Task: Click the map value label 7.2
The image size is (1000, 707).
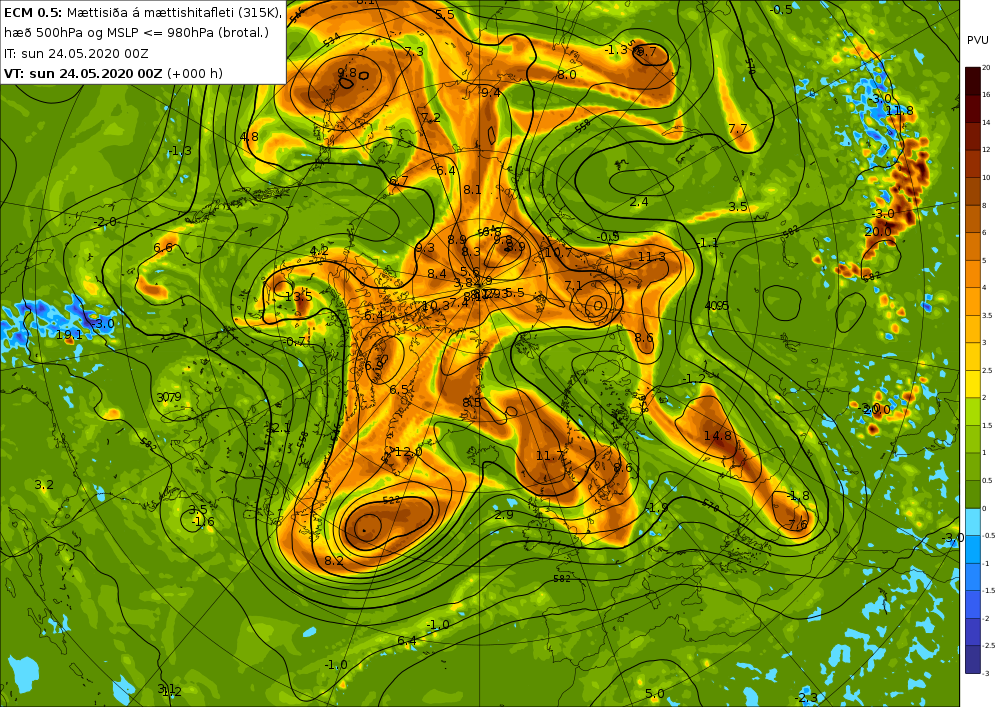Action: 430,118
